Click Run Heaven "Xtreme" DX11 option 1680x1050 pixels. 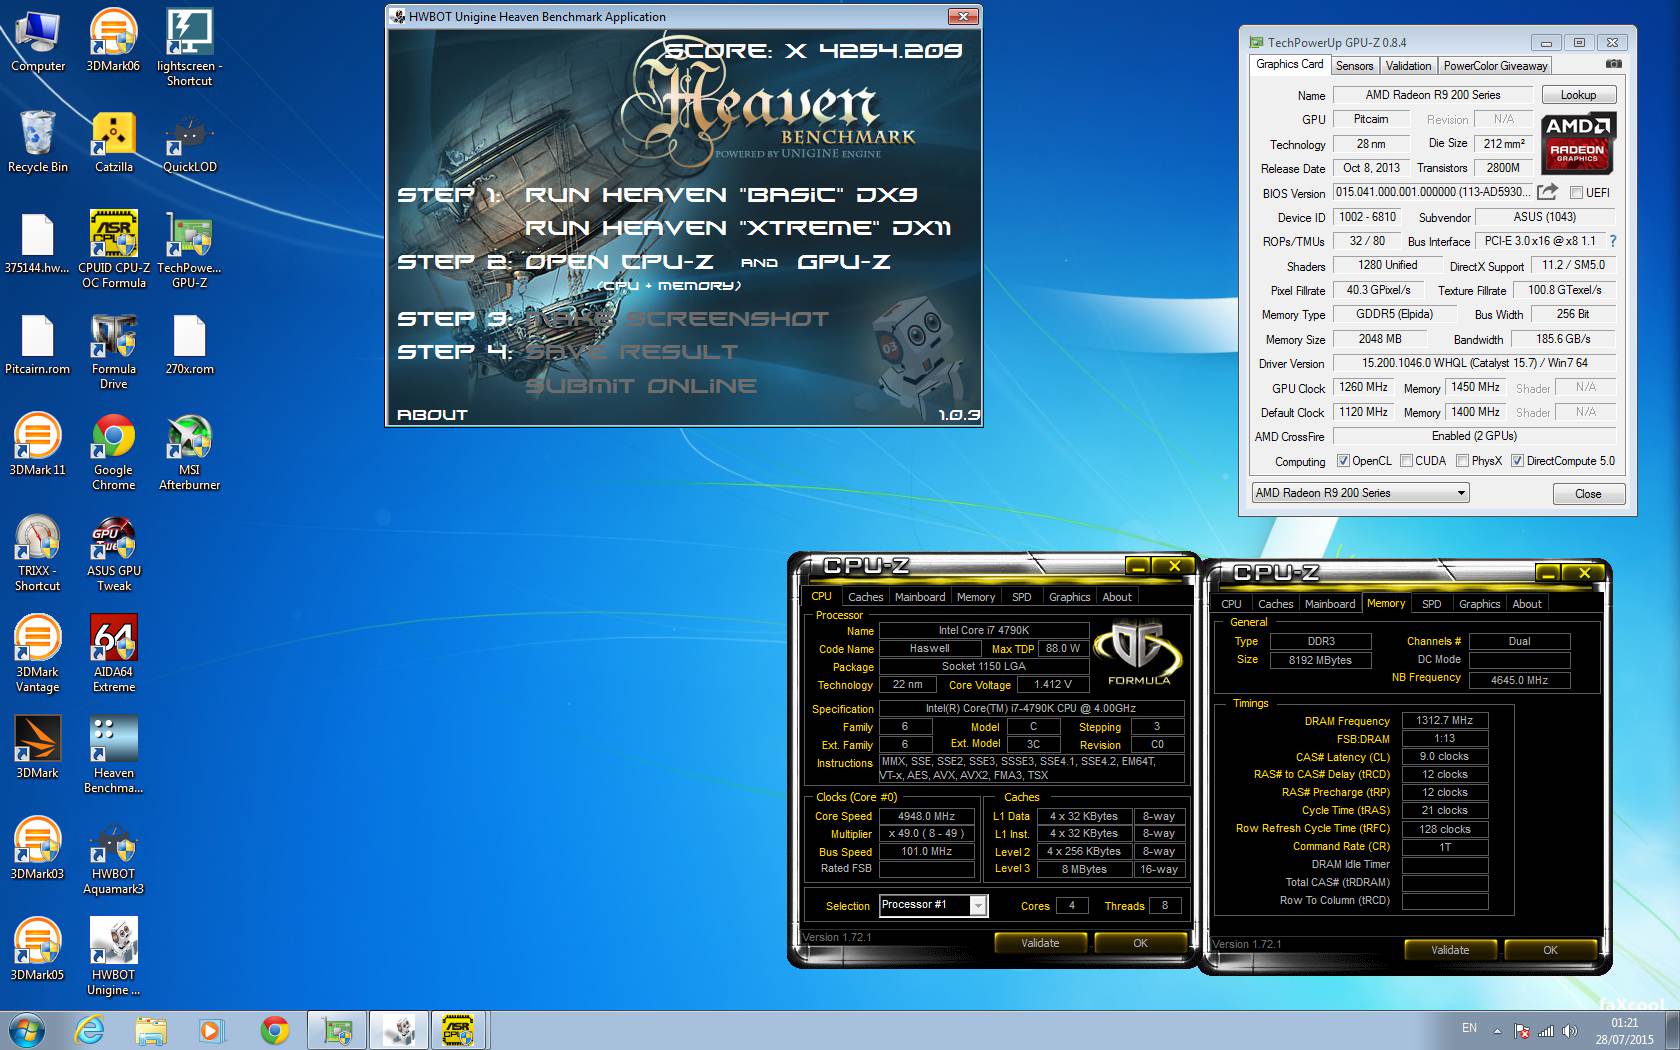point(738,228)
